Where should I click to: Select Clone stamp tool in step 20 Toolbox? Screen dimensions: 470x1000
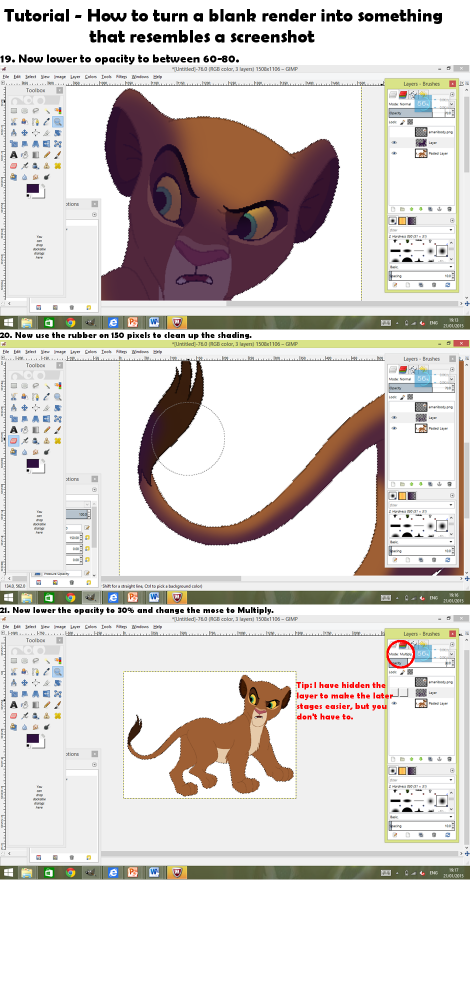click(x=47, y=441)
